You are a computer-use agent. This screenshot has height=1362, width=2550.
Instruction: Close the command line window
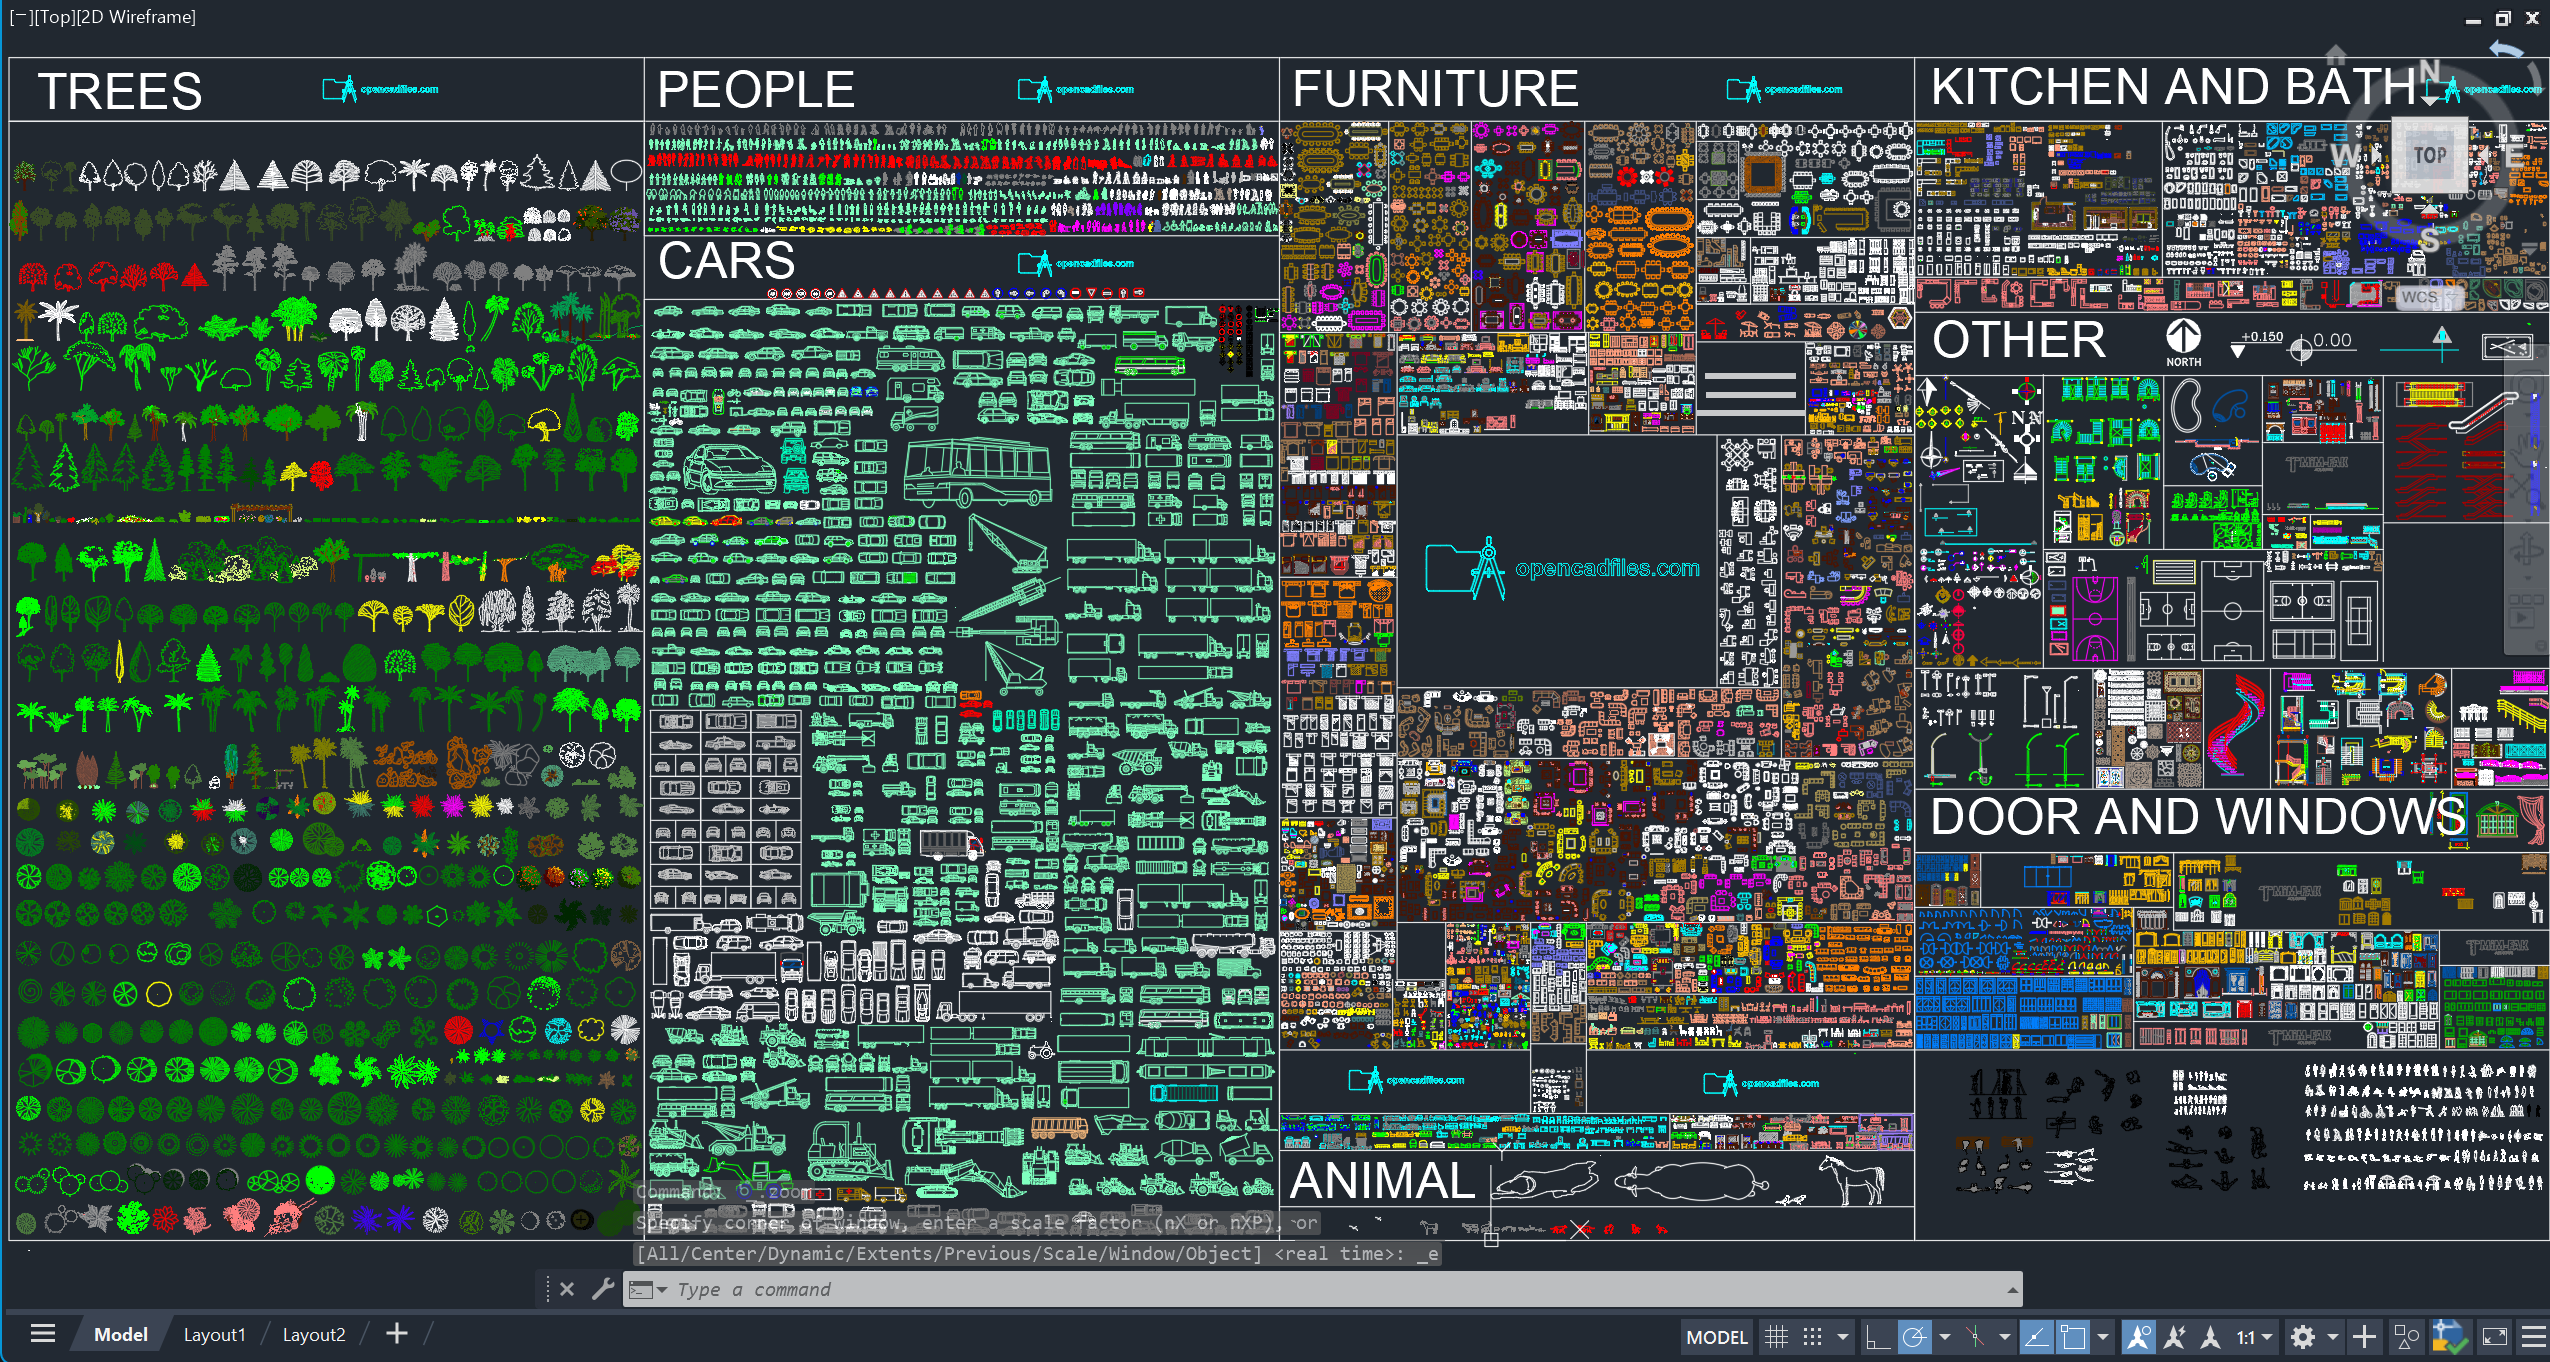click(x=567, y=1289)
